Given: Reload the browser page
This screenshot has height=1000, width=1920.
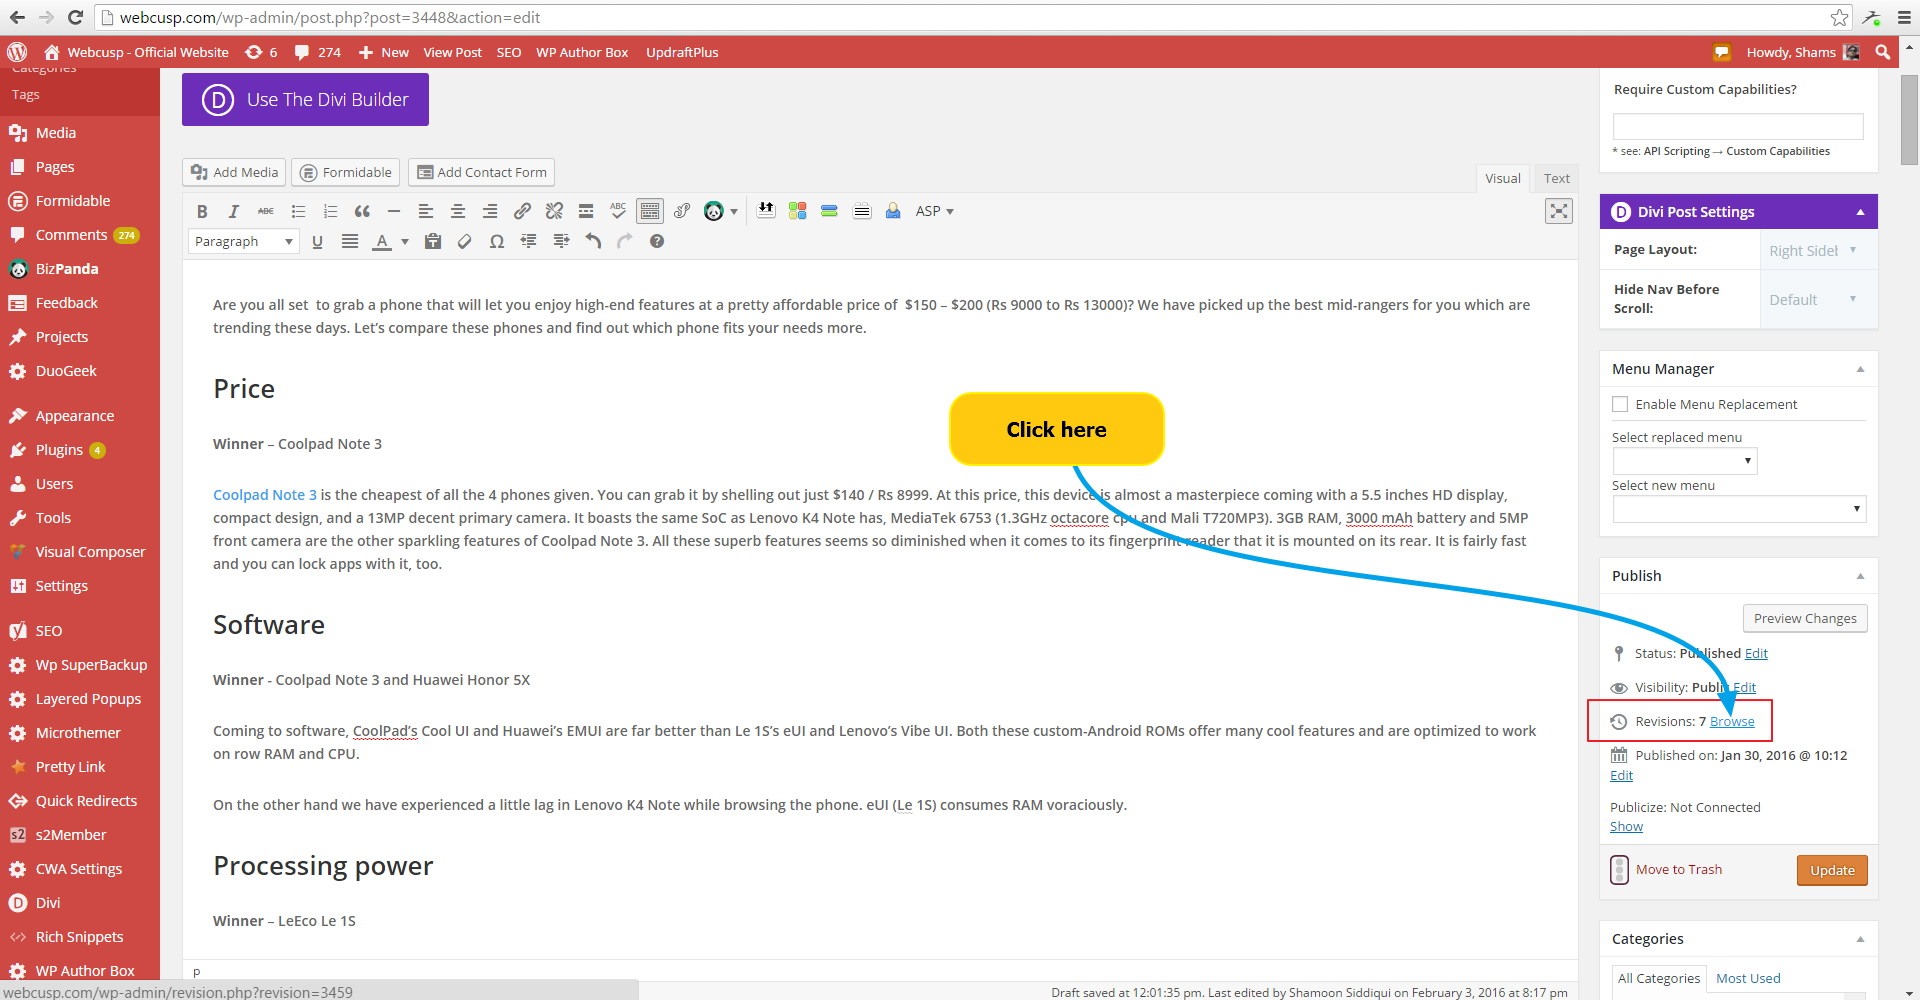Looking at the screenshot, I should coord(75,17).
